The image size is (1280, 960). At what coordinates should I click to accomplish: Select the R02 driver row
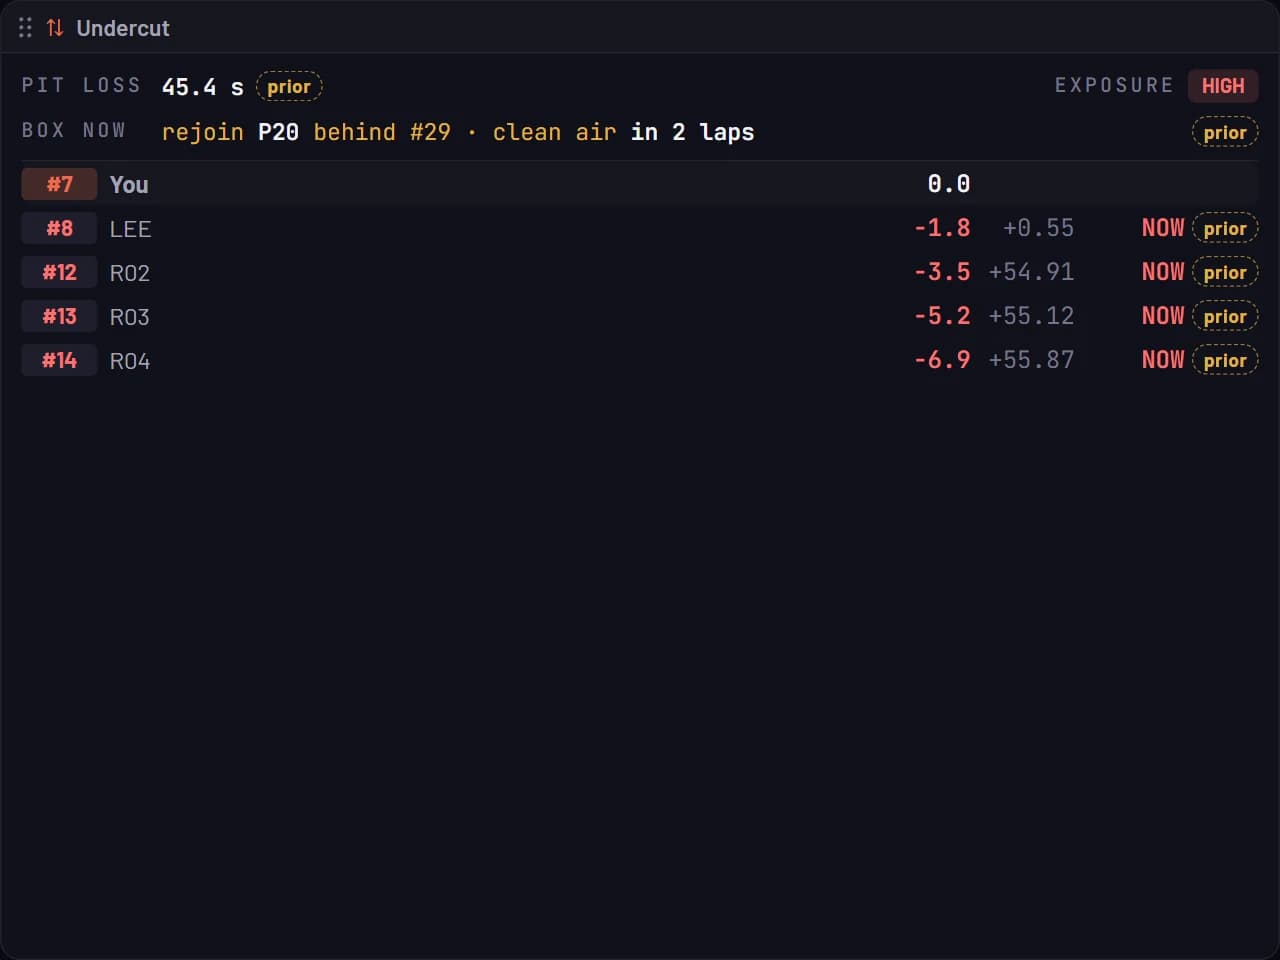(x=640, y=272)
